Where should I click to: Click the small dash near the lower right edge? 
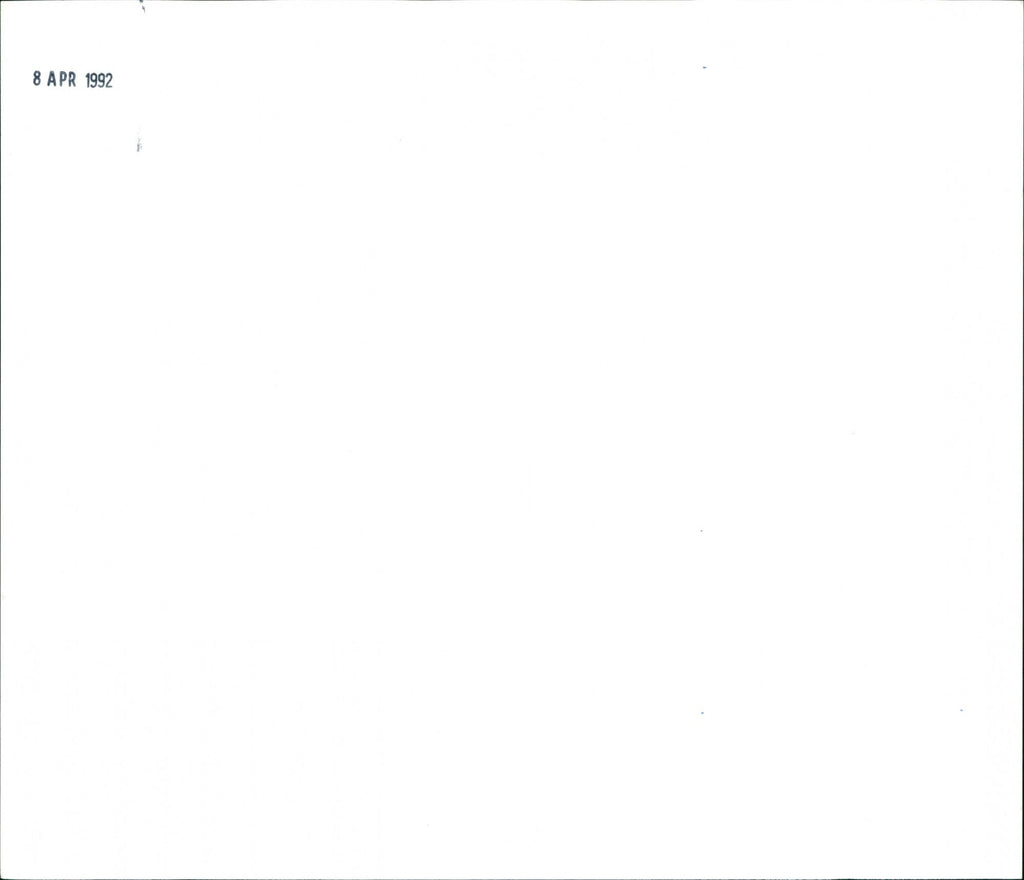(961, 710)
